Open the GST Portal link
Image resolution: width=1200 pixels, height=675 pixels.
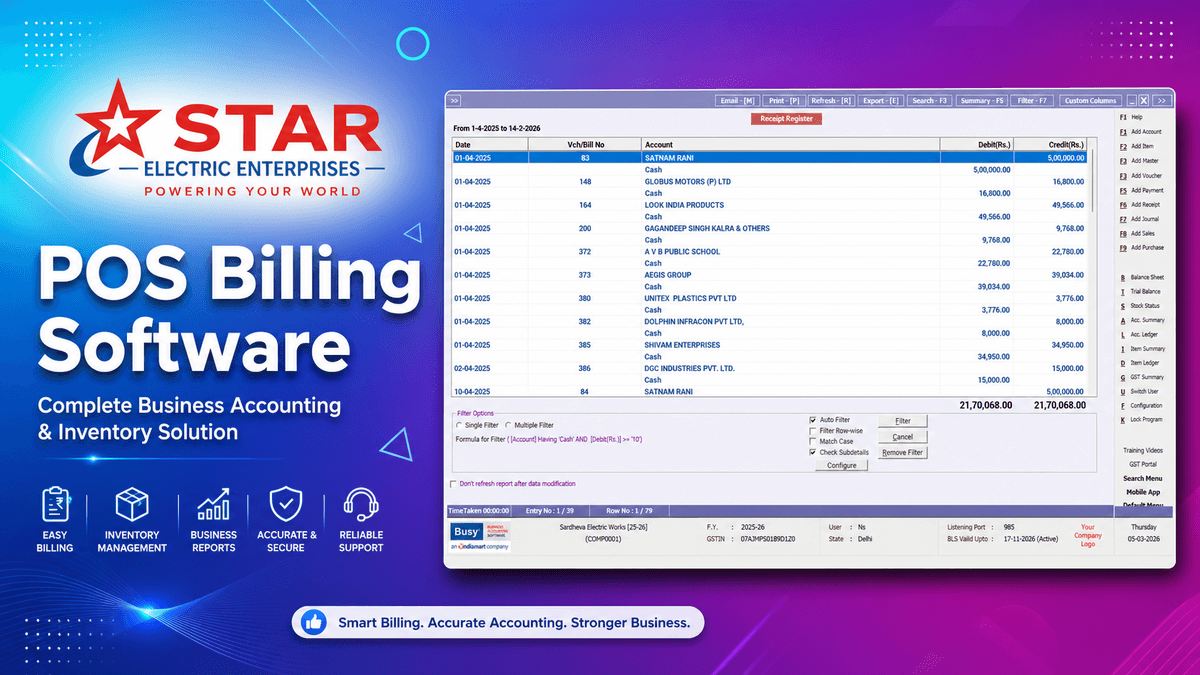tap(1143, 464)
